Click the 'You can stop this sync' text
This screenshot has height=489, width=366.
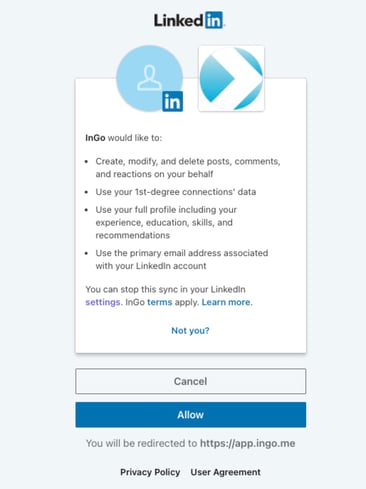tap(165, 289)
